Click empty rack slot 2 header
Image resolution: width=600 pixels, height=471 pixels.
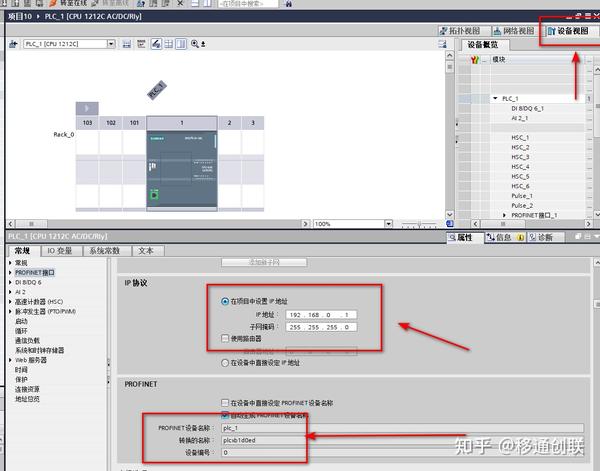pyautogui.click(x=229, y=123)
